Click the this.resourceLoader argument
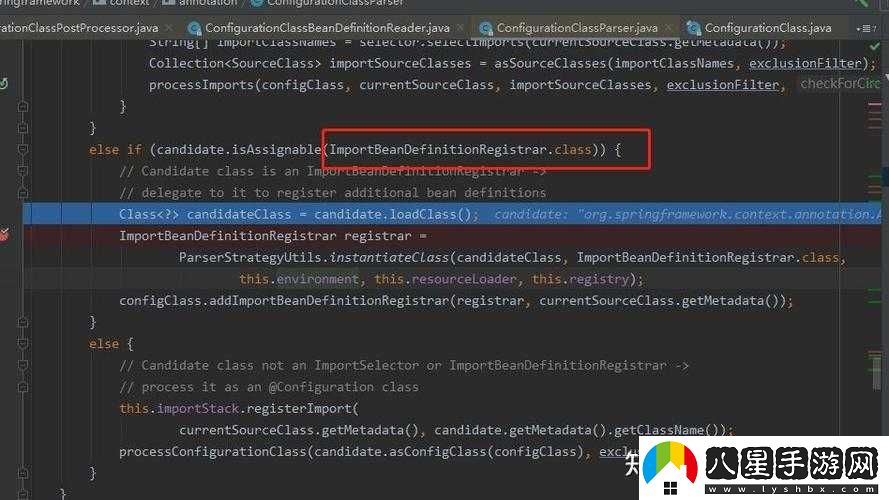889x500 pixels. point(444,279)
